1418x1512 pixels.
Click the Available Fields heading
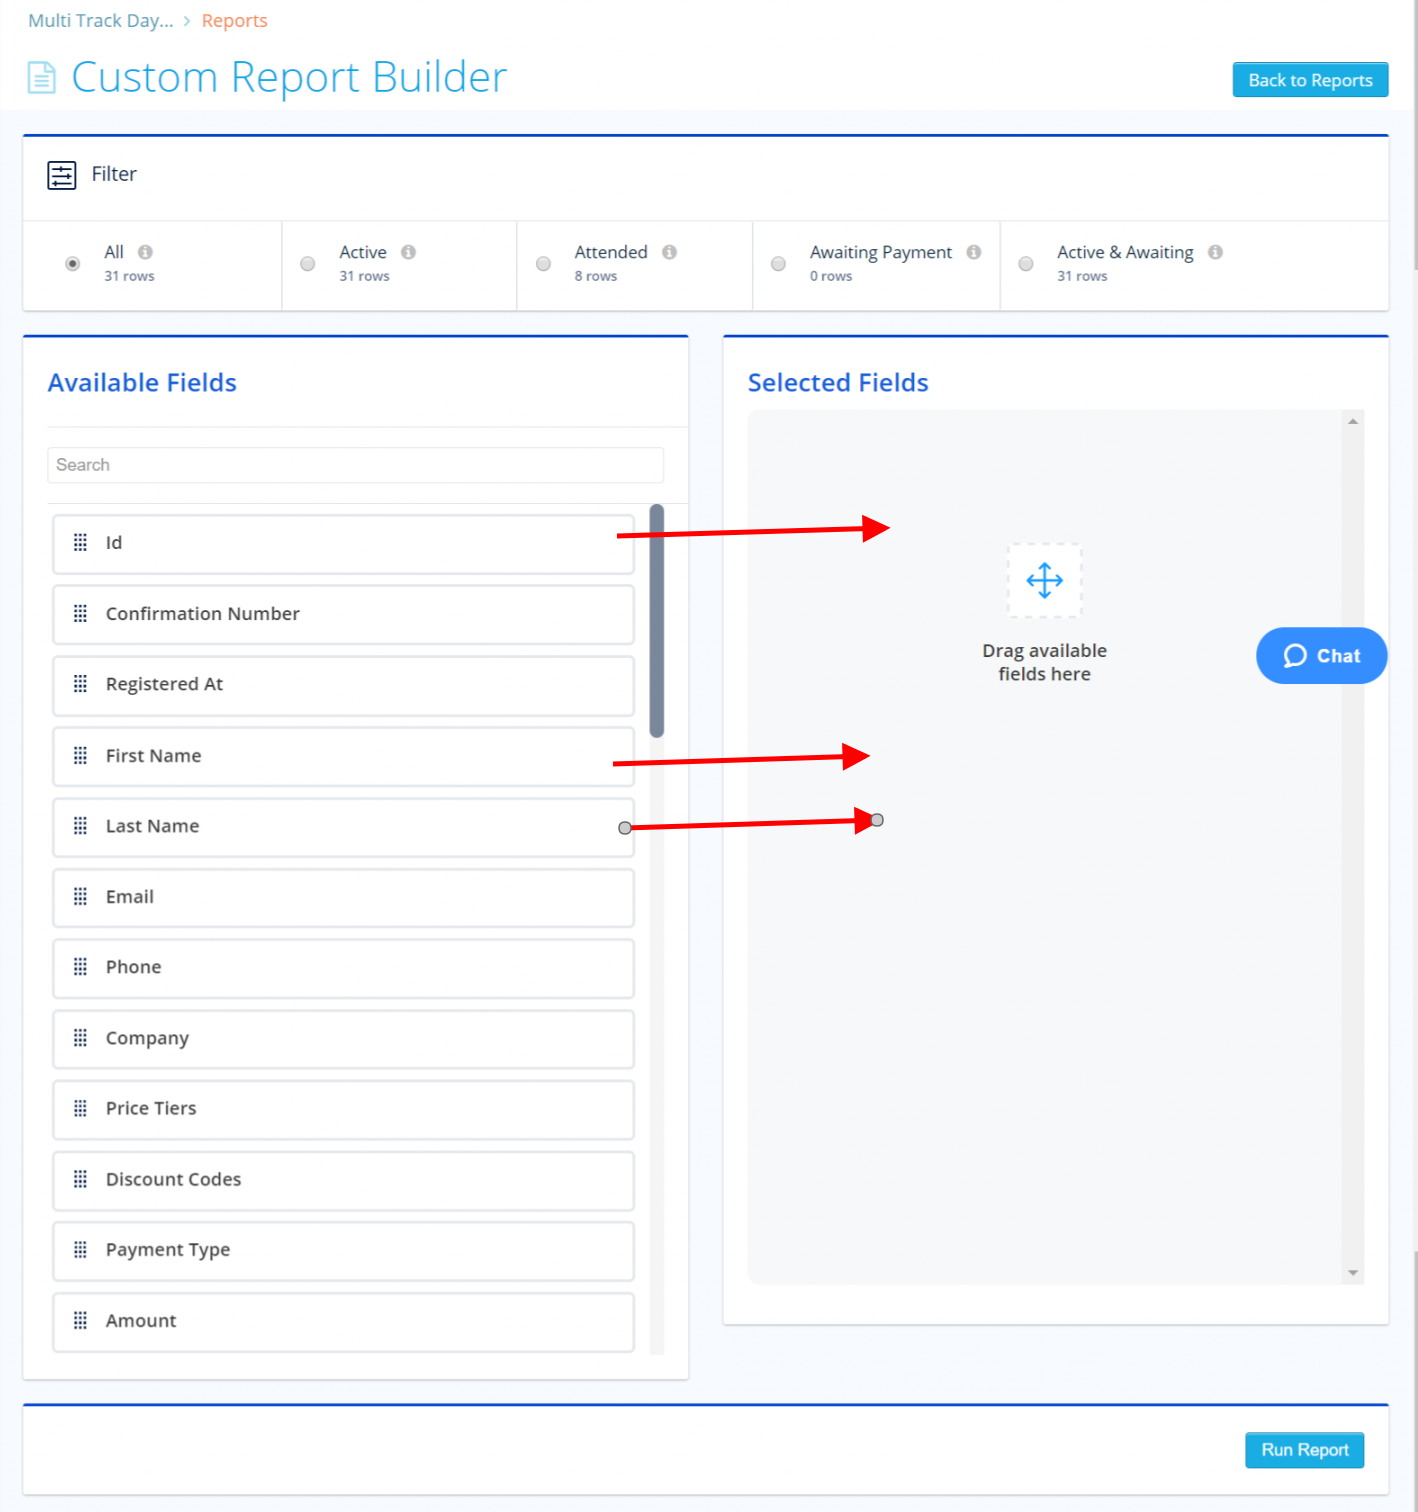[x=142, y=383]
